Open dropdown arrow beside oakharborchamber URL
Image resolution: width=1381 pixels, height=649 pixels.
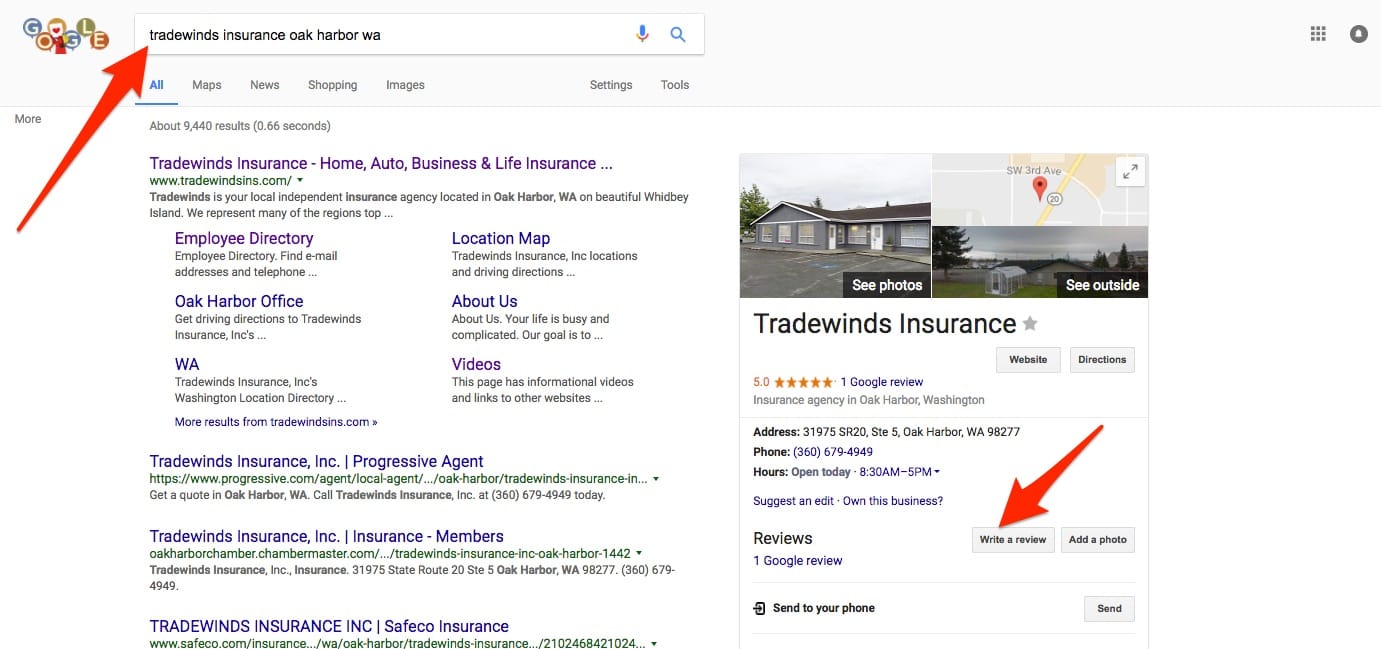coord(639,553)
